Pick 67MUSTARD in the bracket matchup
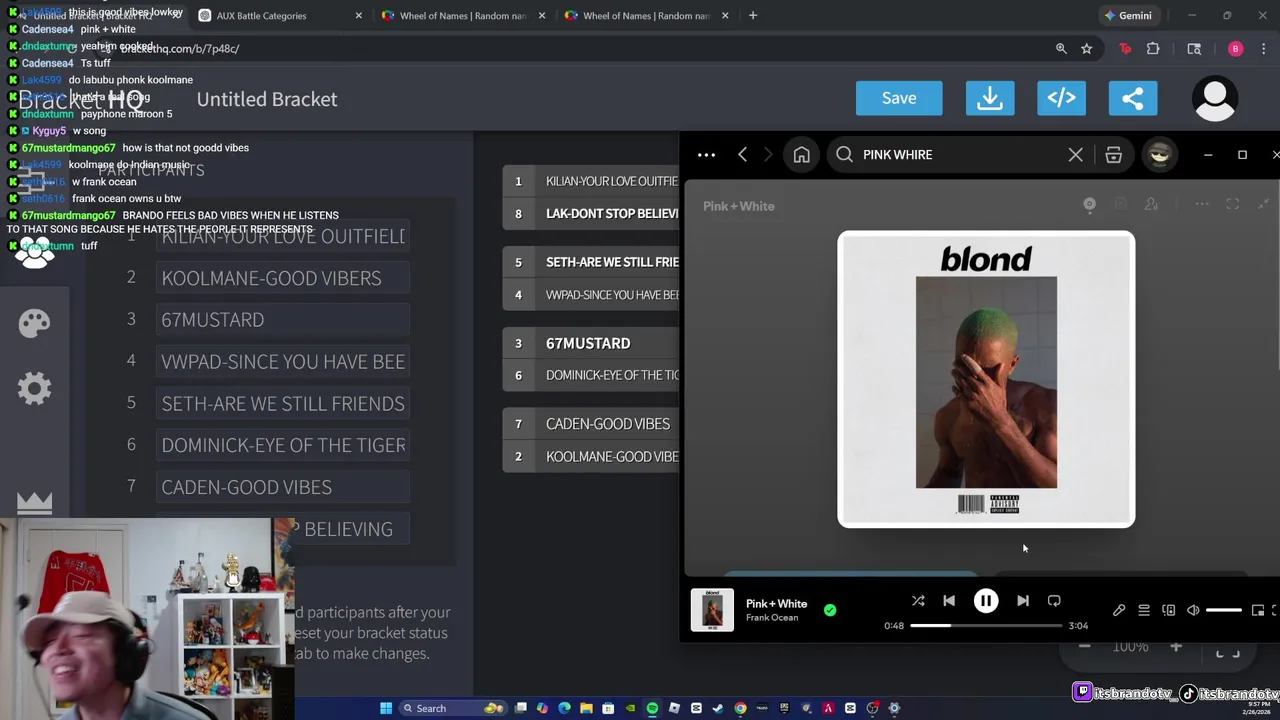 (591, 343)
